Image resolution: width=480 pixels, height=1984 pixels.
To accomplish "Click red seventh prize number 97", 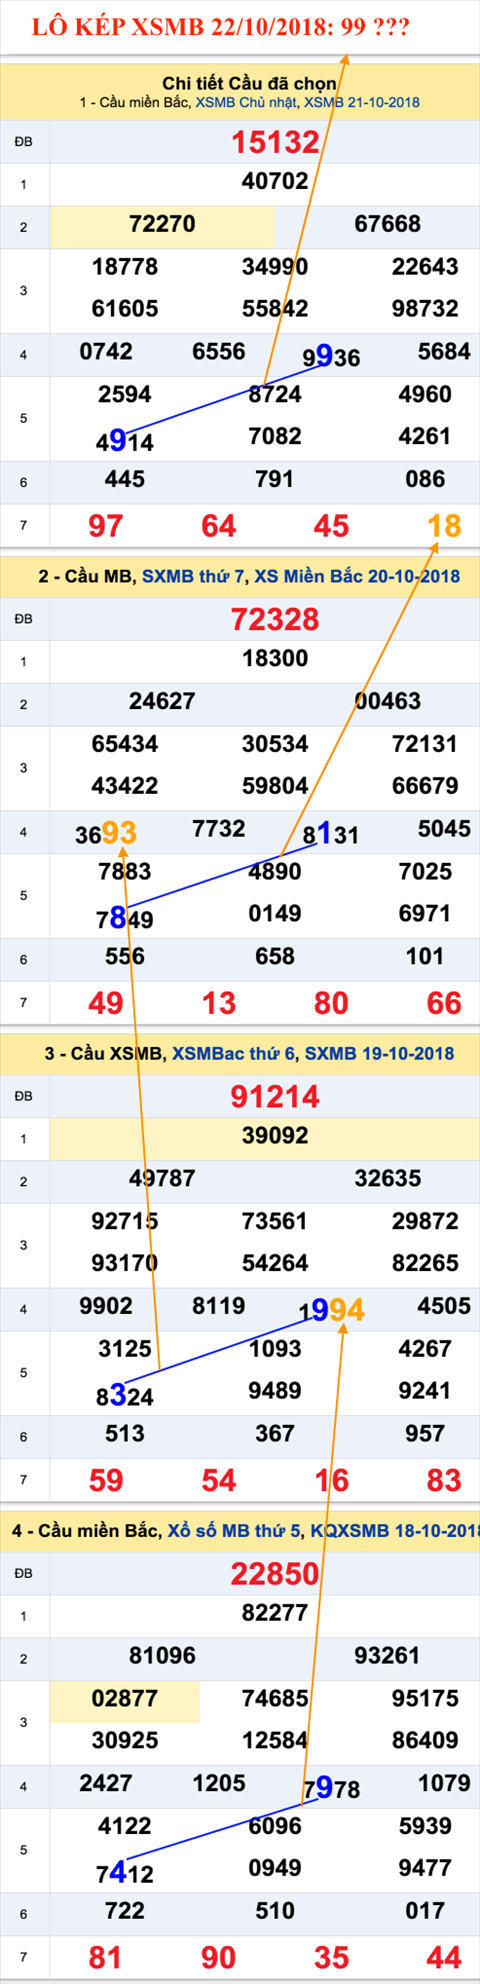I will tap(106, 526).
